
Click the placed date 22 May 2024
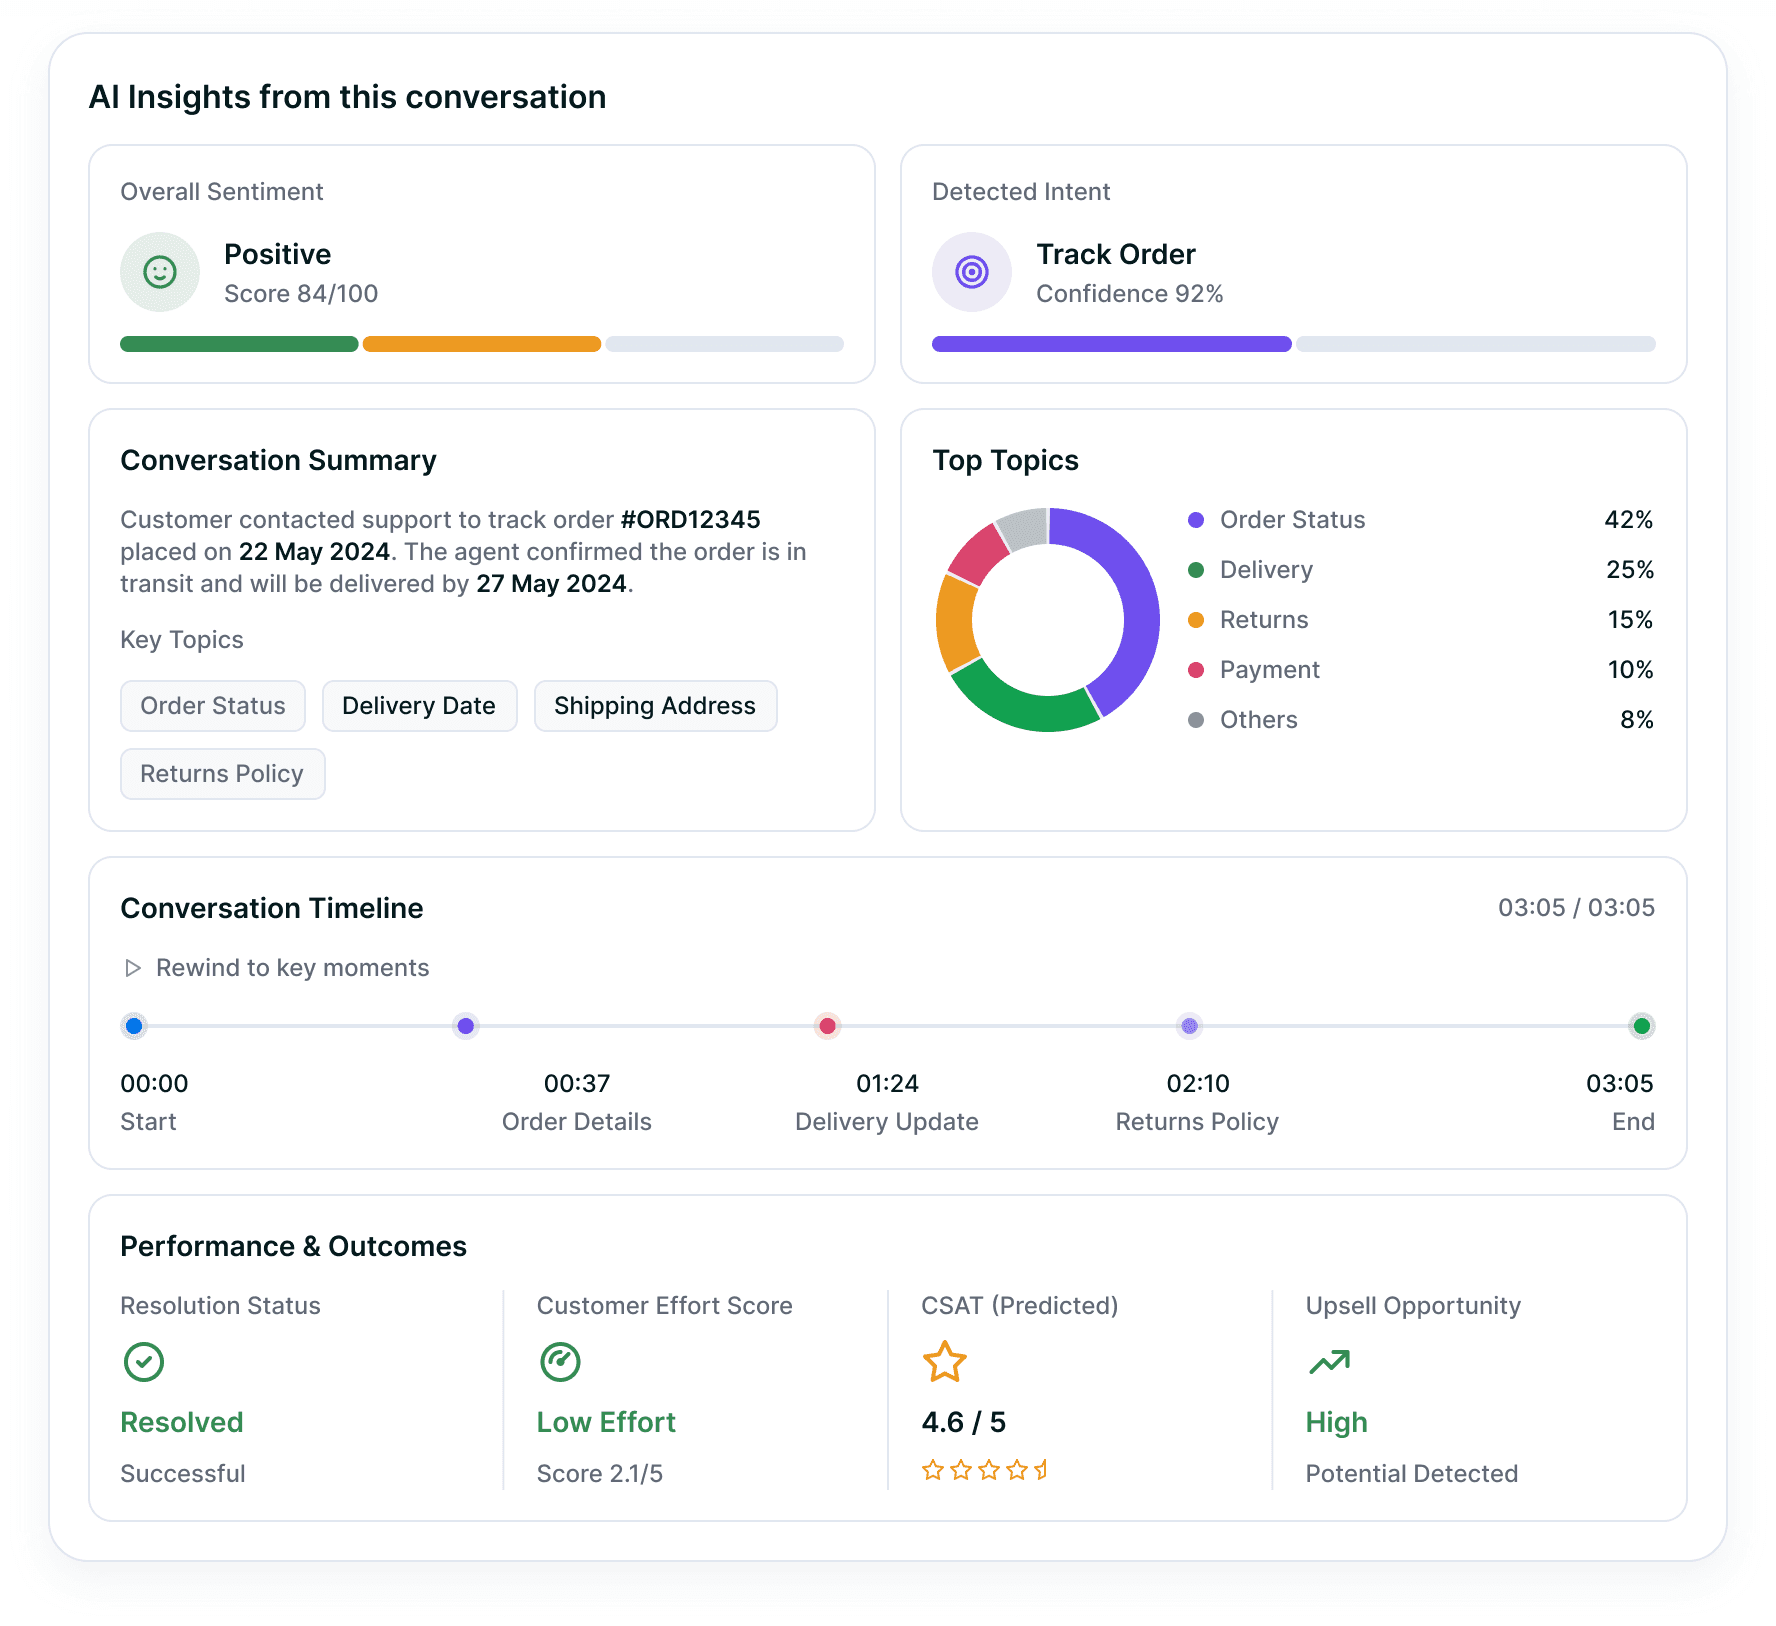click(x=314, y=552)
